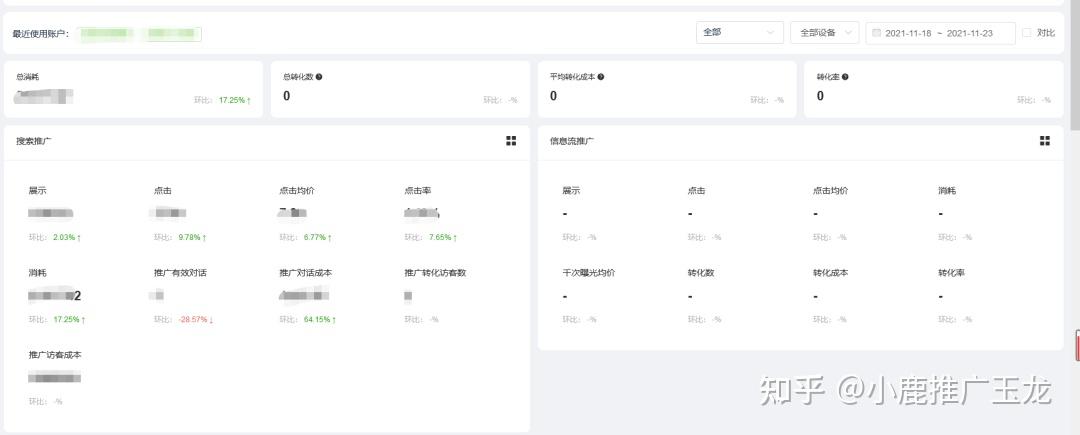Open date range 2021-11-18 ~ 2021-11-23 picker
Viewport: 1080px width, 435px height.
click(940, 33)
